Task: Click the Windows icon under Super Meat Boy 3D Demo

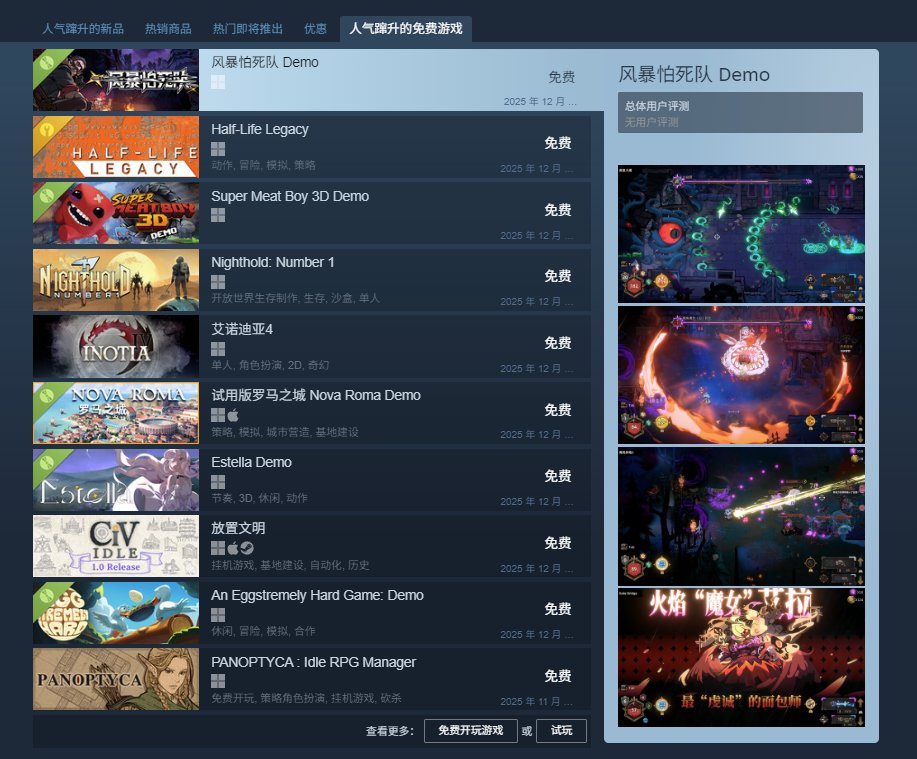Action: pyautogui.click(x=218, y=215)
